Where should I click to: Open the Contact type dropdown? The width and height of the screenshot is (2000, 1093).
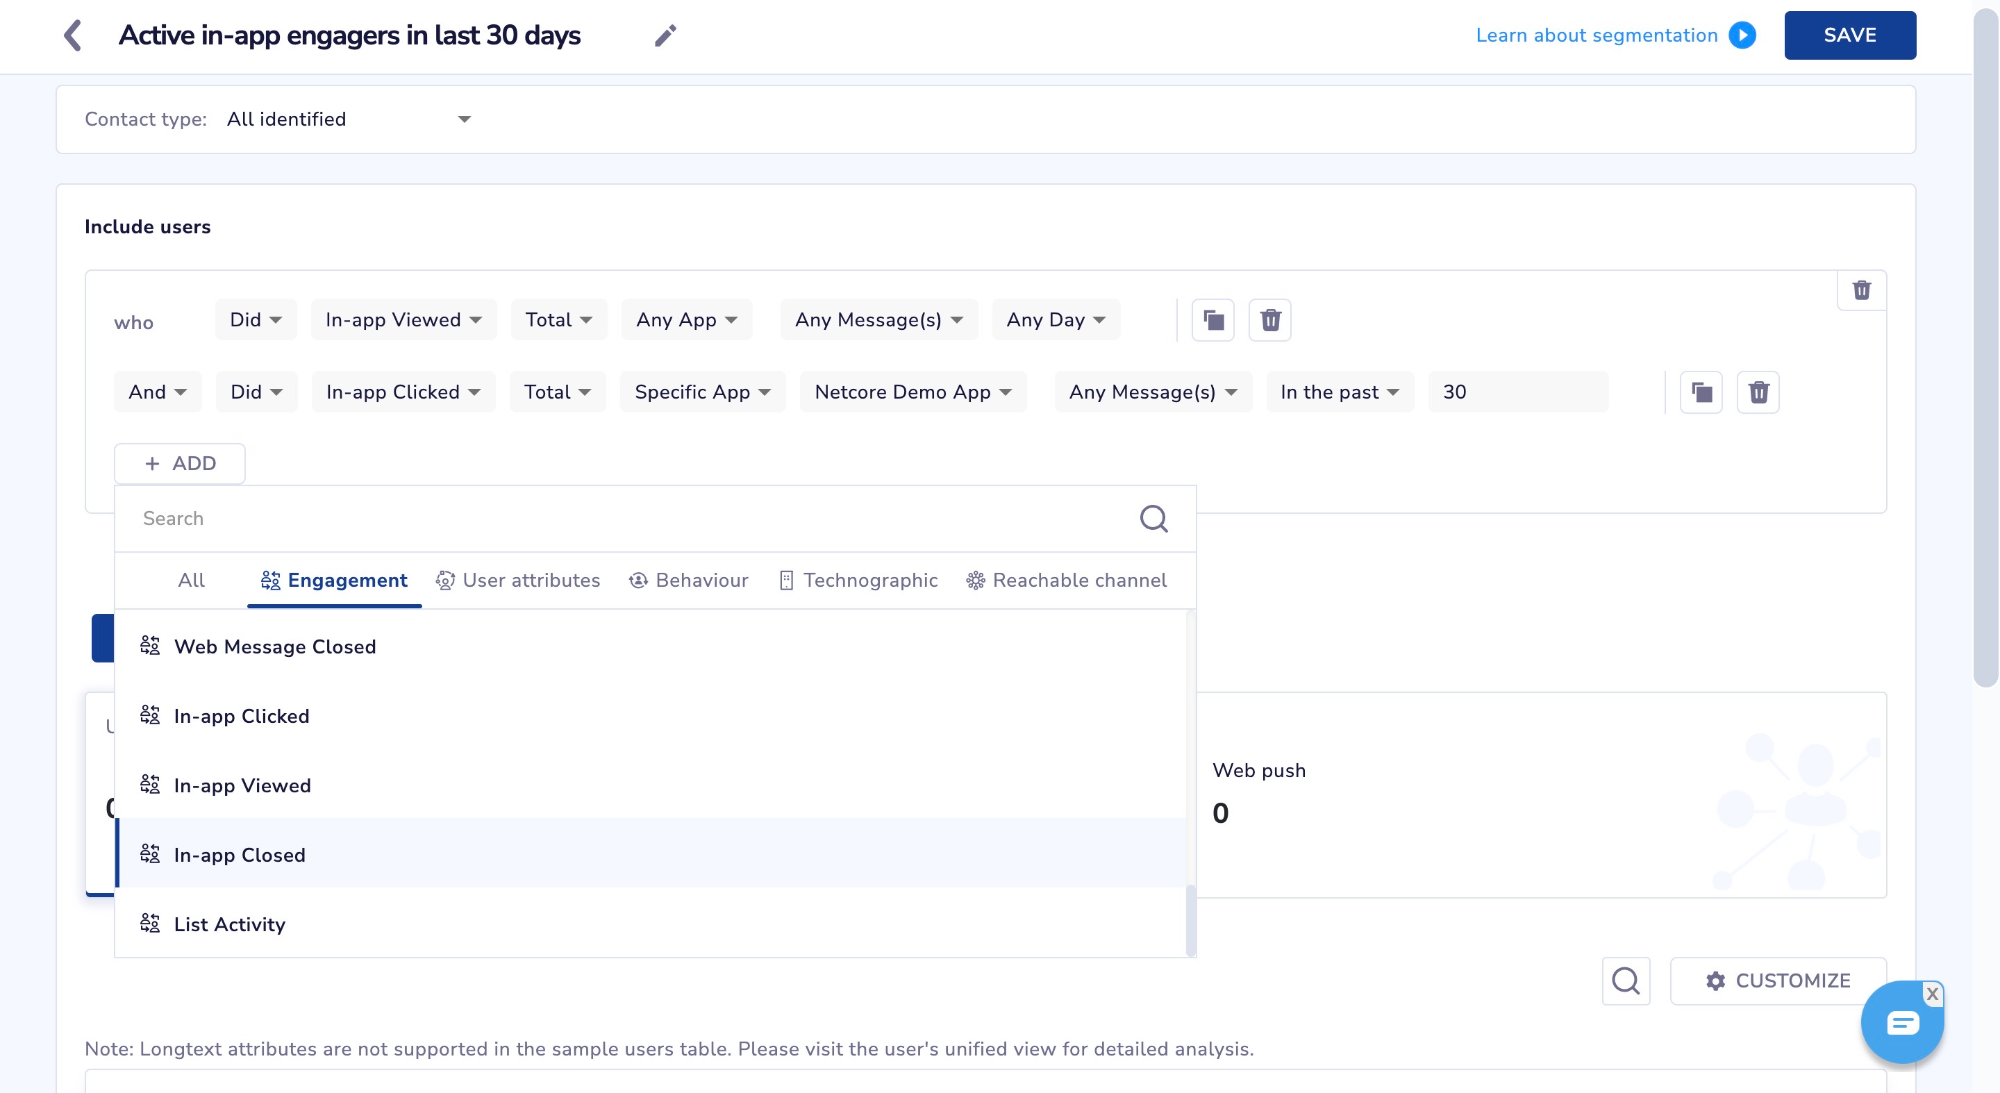(348, 119)
